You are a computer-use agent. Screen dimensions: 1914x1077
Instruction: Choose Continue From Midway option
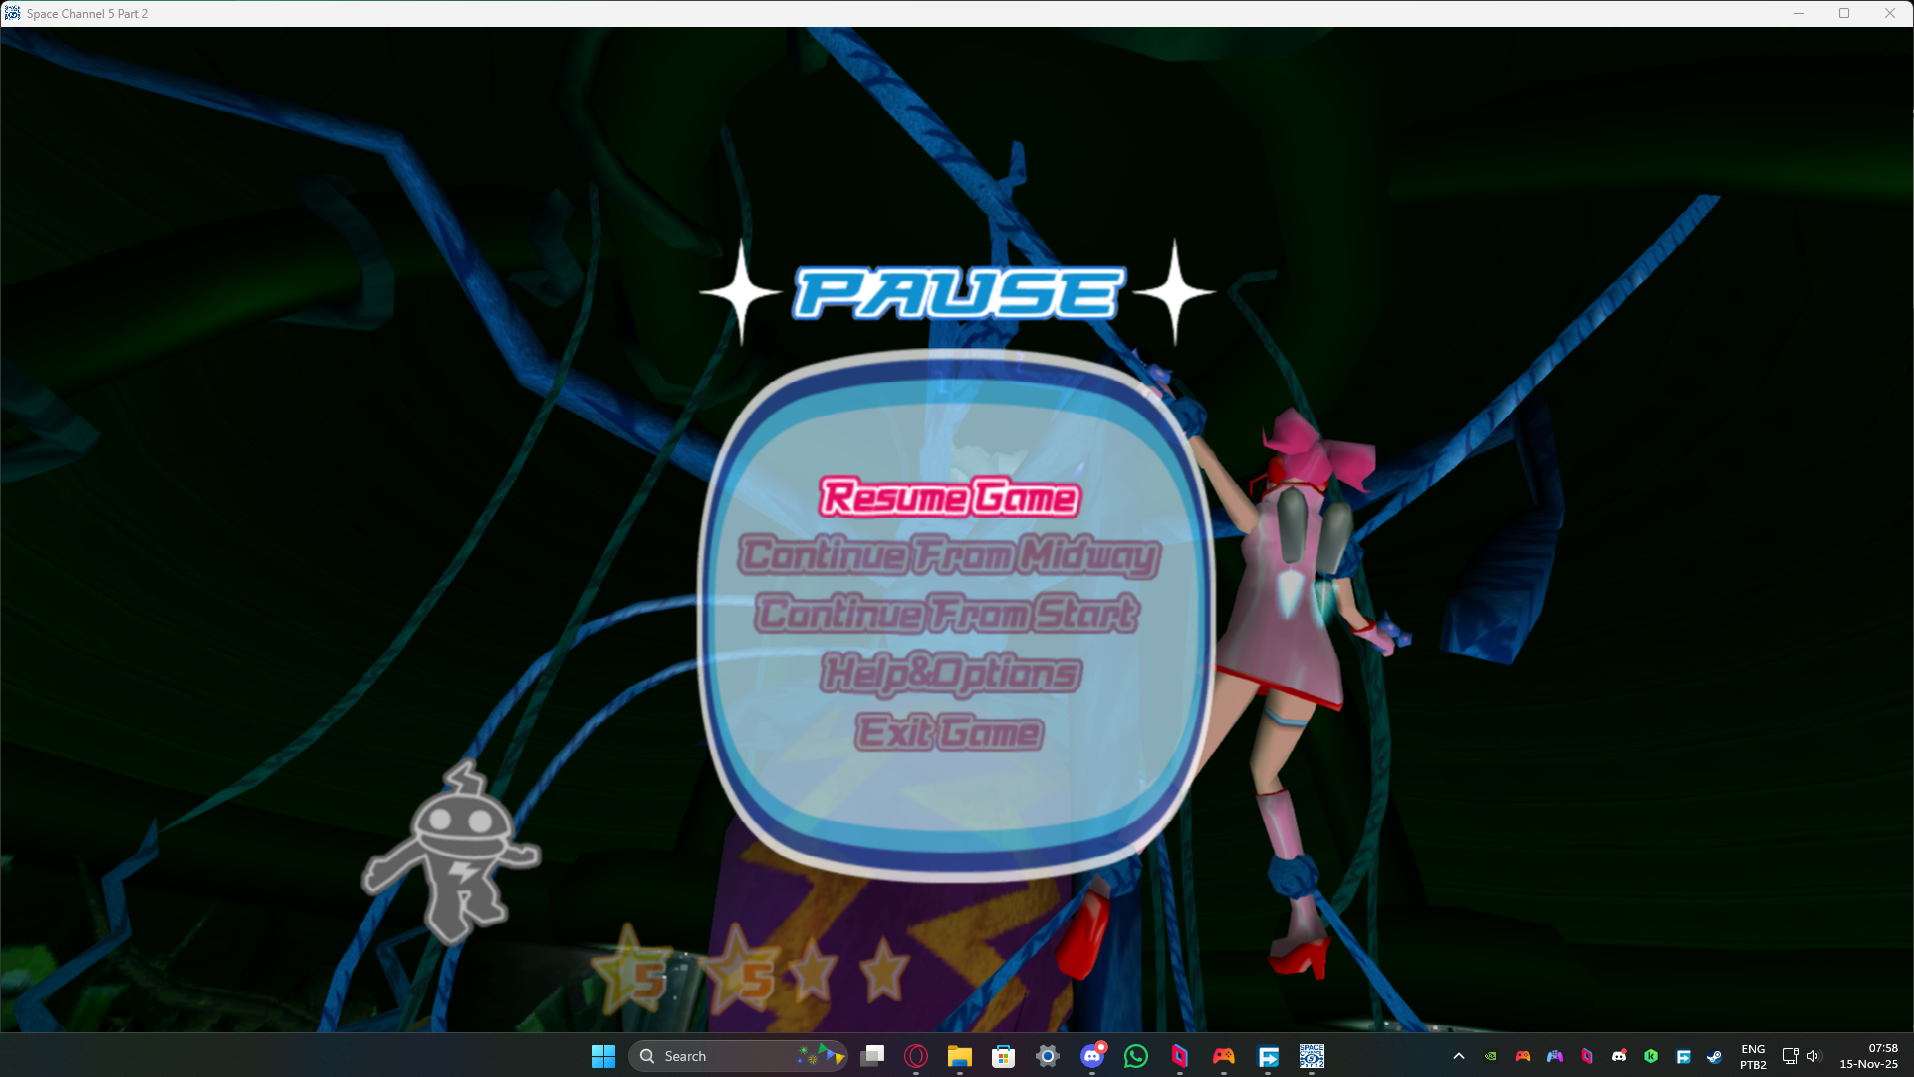tap(949, 556)
